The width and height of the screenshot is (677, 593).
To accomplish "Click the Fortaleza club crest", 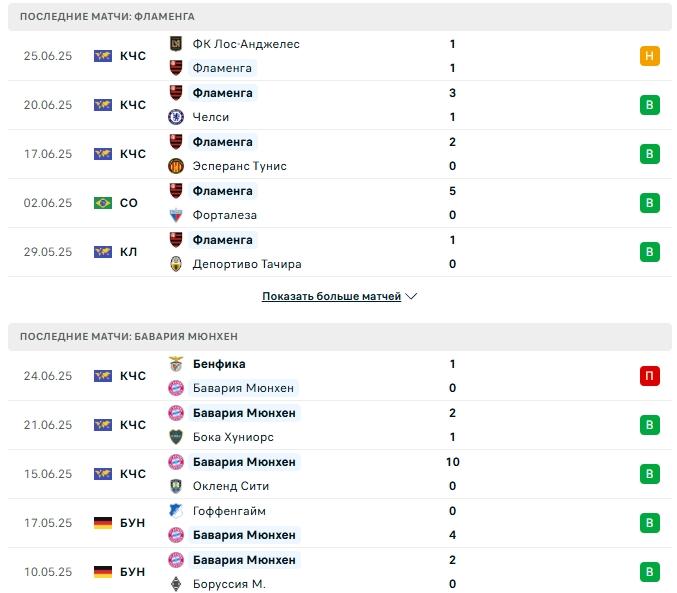I will pyautogui.click(x=176, y=215).
